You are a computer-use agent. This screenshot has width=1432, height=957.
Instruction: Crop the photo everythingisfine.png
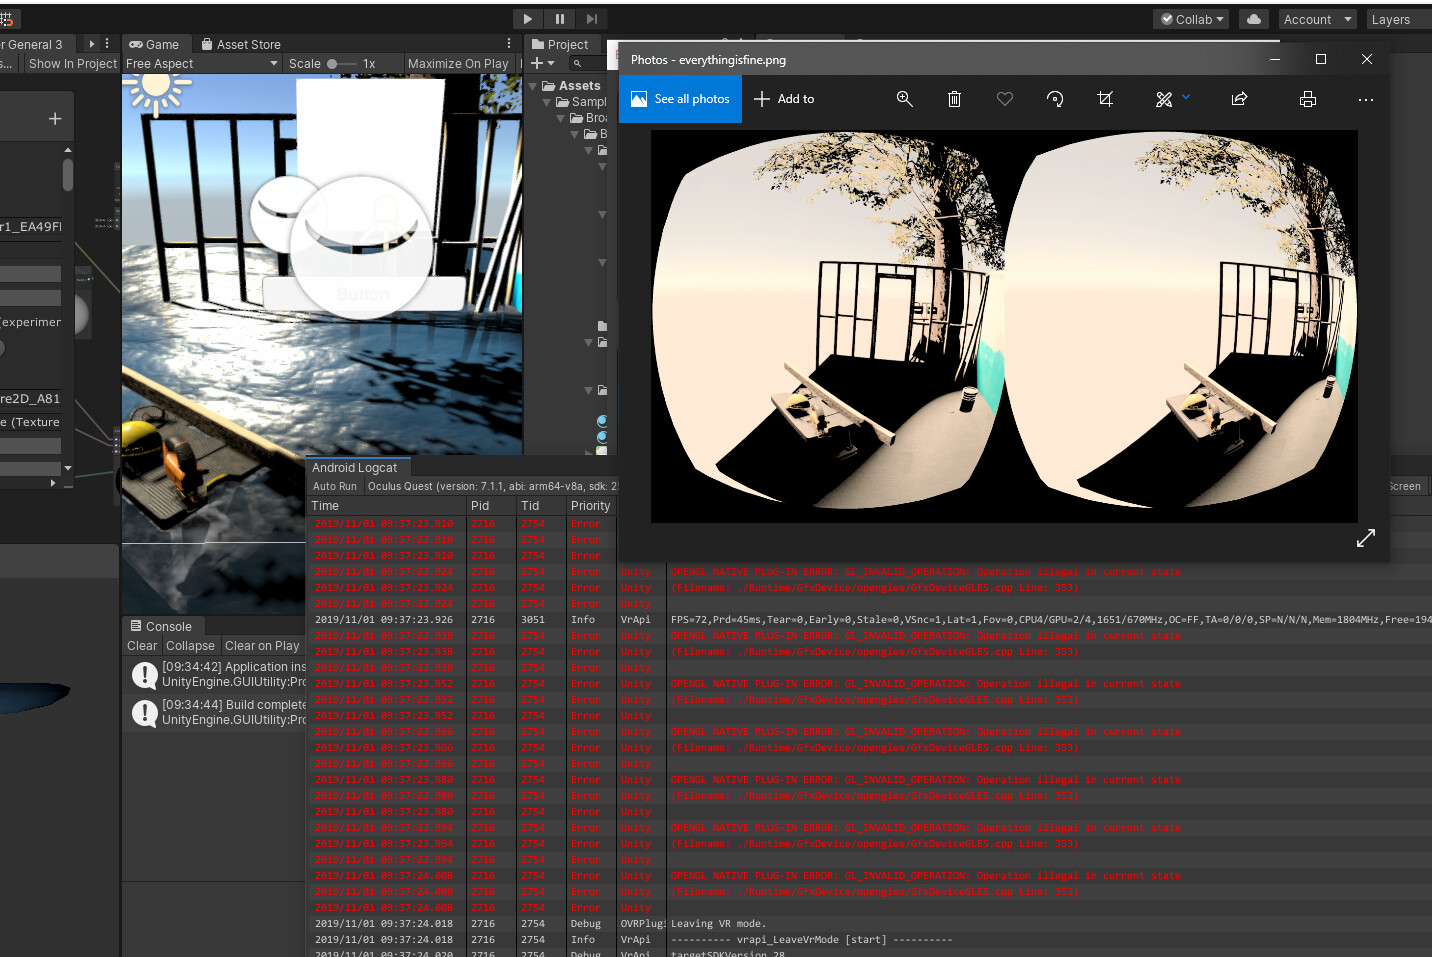pyautogui.click(x=1105, y=99)
